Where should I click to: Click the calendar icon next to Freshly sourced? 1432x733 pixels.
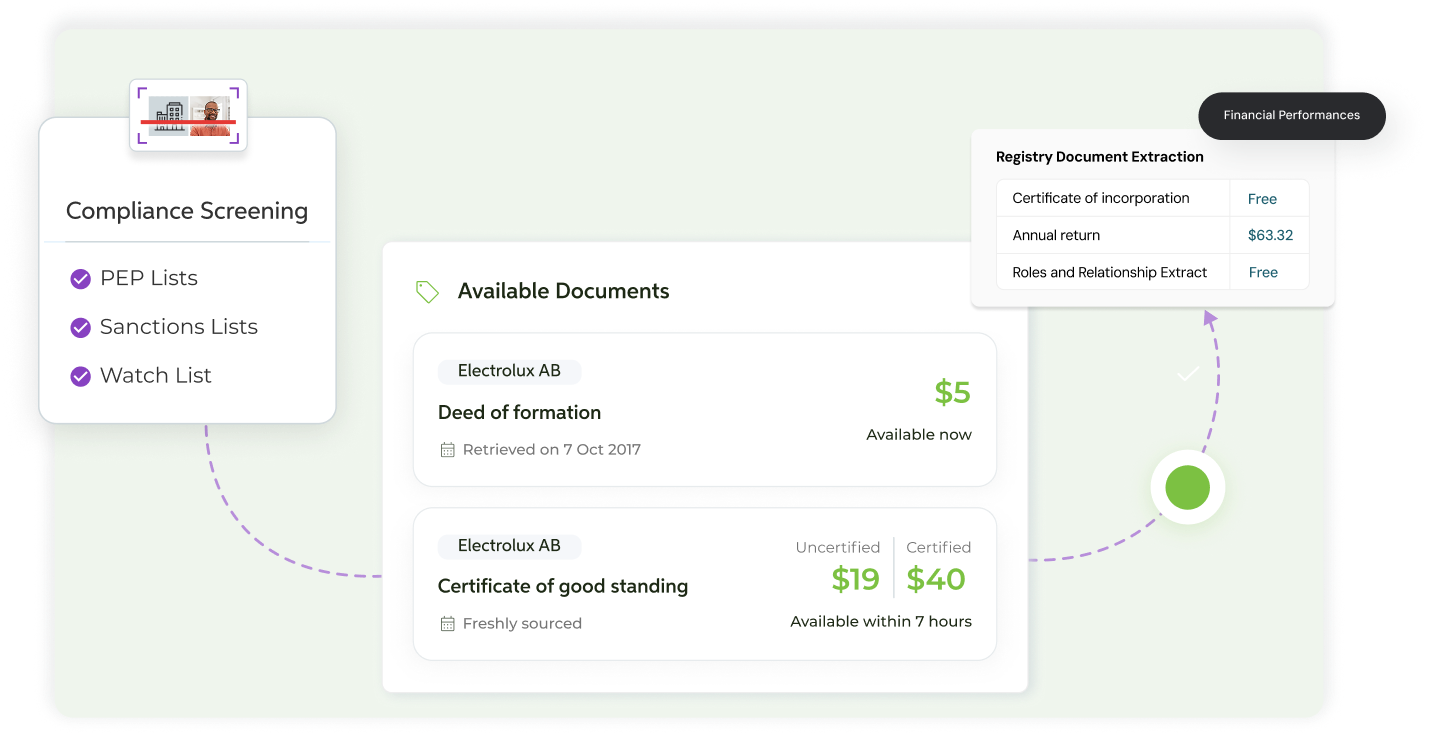pyautogui.click(x=447, y=624)
